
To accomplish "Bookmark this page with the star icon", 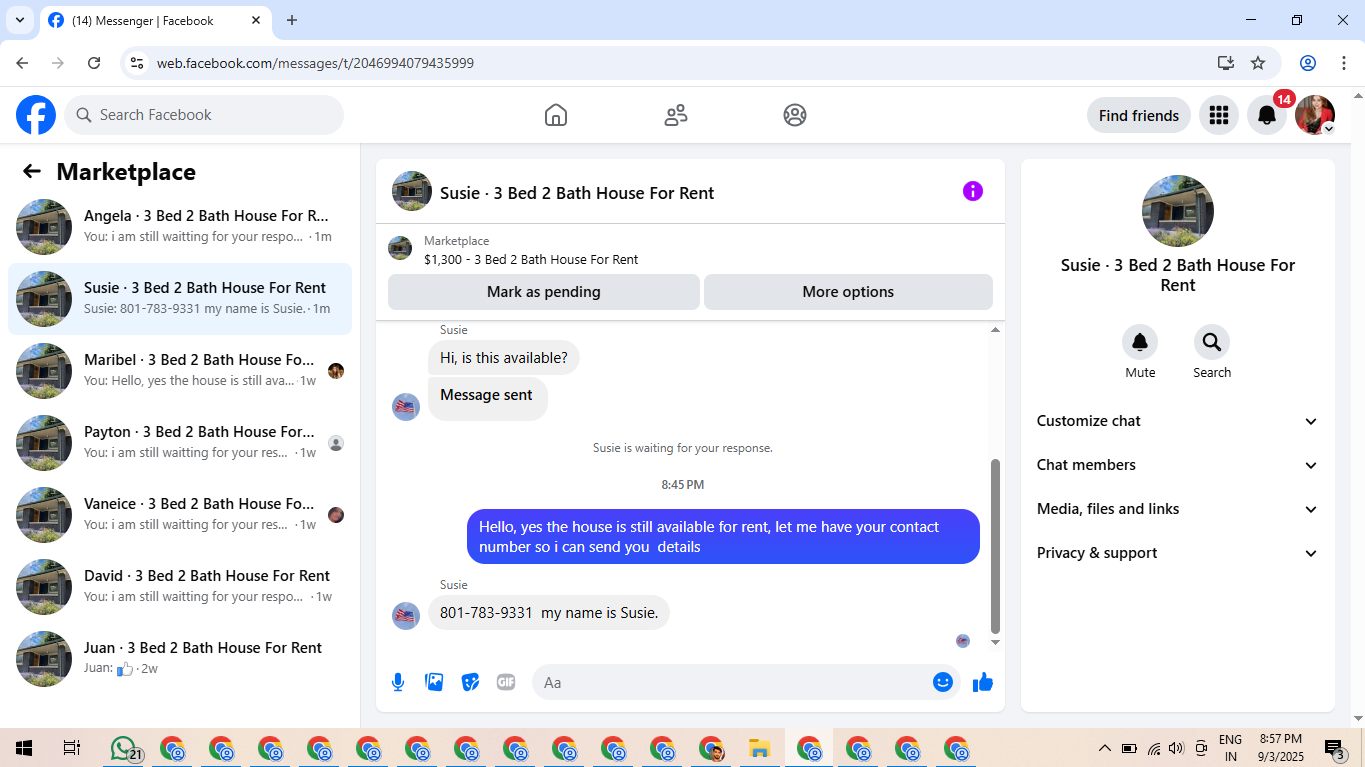I will [1258, 63].
